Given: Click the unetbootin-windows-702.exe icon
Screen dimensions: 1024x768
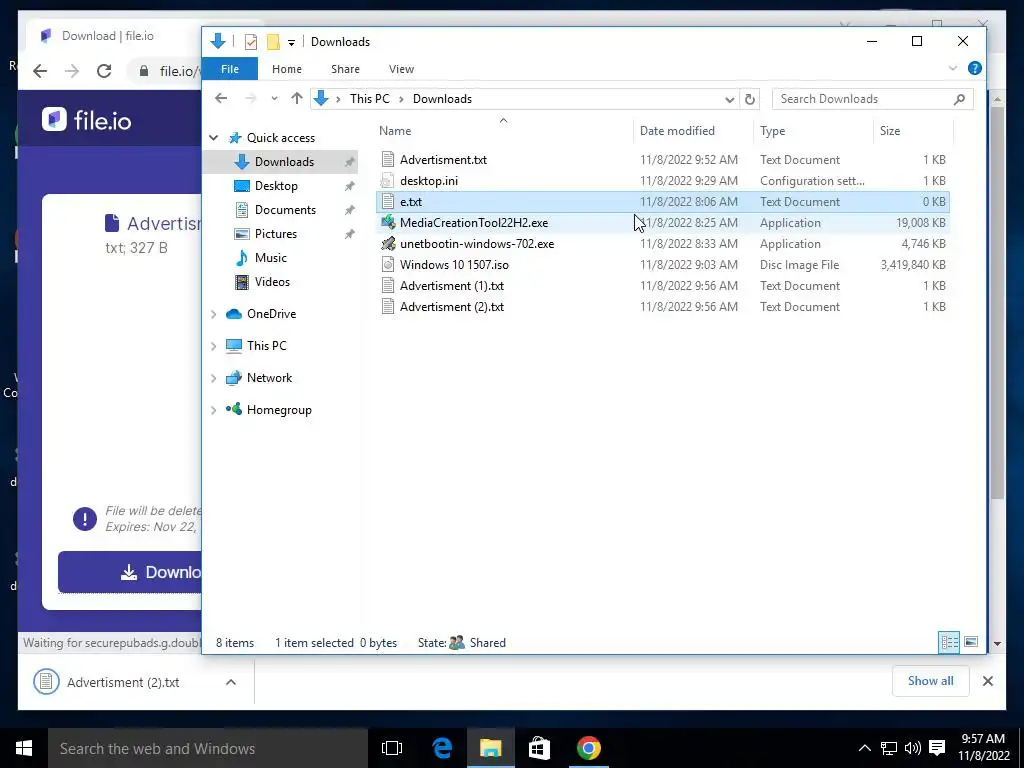Looking at the screenshot, I should 388,244.
